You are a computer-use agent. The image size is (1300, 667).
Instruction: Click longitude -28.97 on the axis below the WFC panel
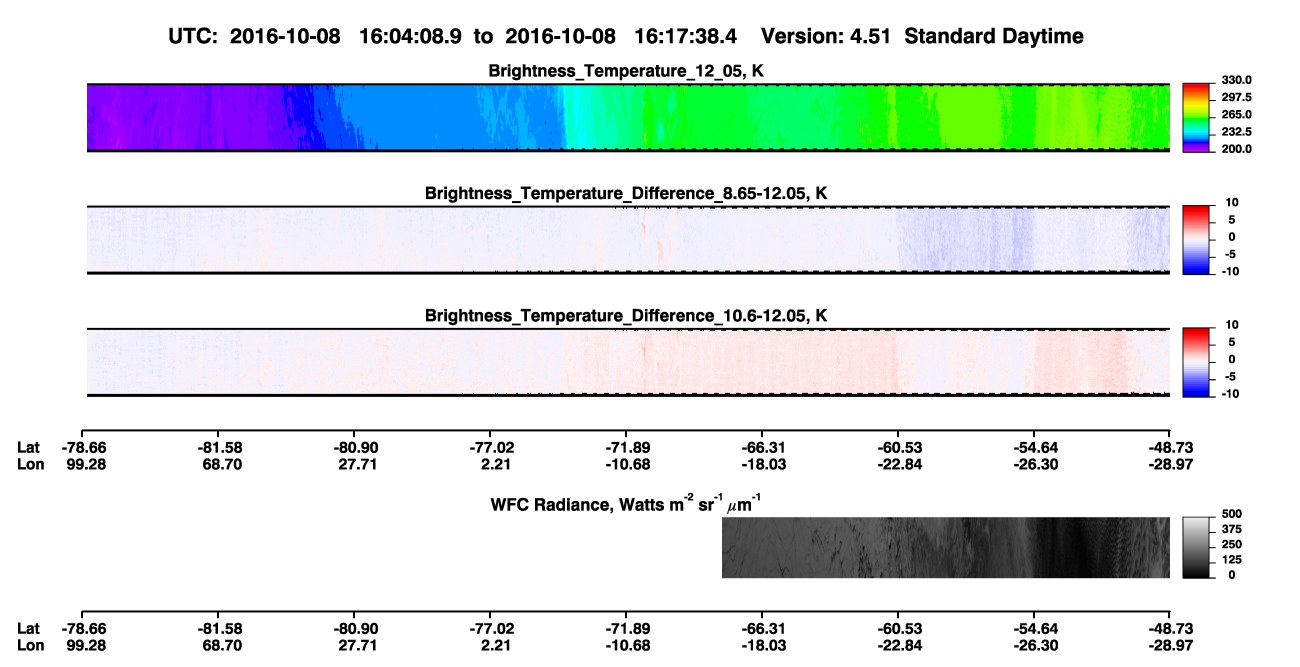pyautogui.click(x=1172, y=645)
